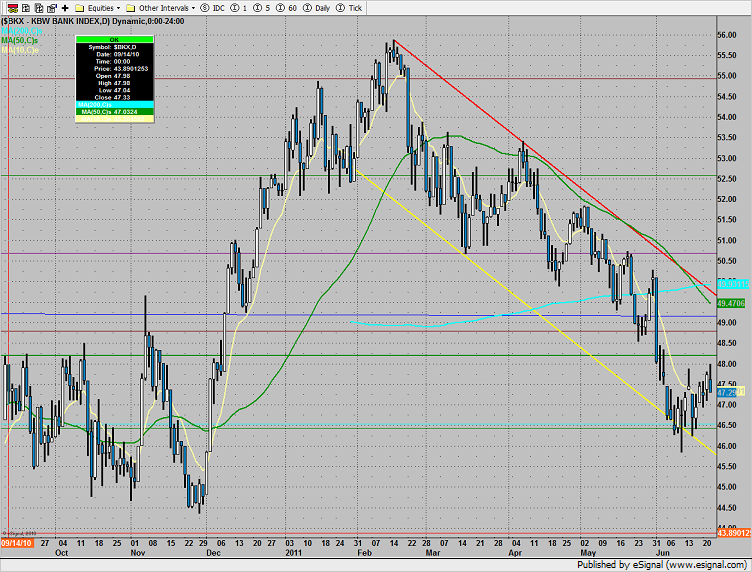Click the third toolbar chart-copy icon
Screen dimensions: 752x572
pyautogui.click(x=39, y=8)
